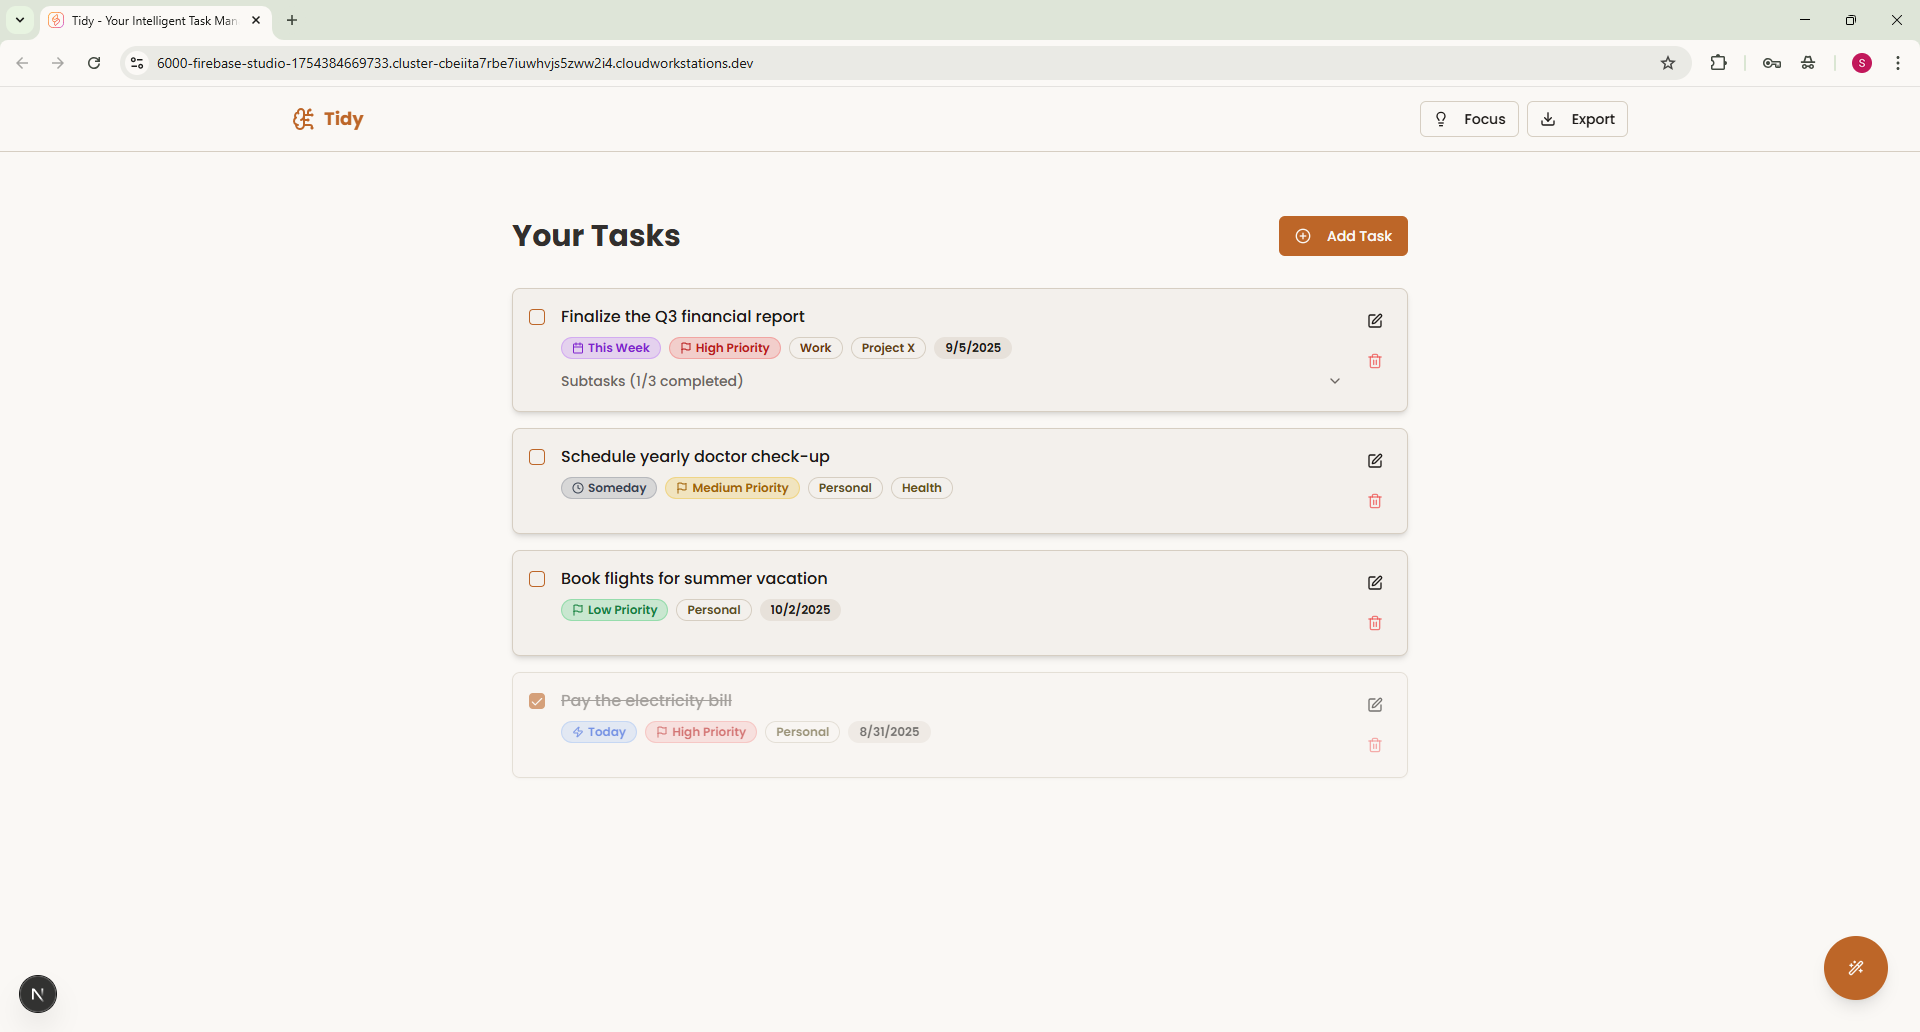Edit the Schedule yearly doctor check-up task
The height and width of the screenshot is (1032, 1920).
(1375, 461)
